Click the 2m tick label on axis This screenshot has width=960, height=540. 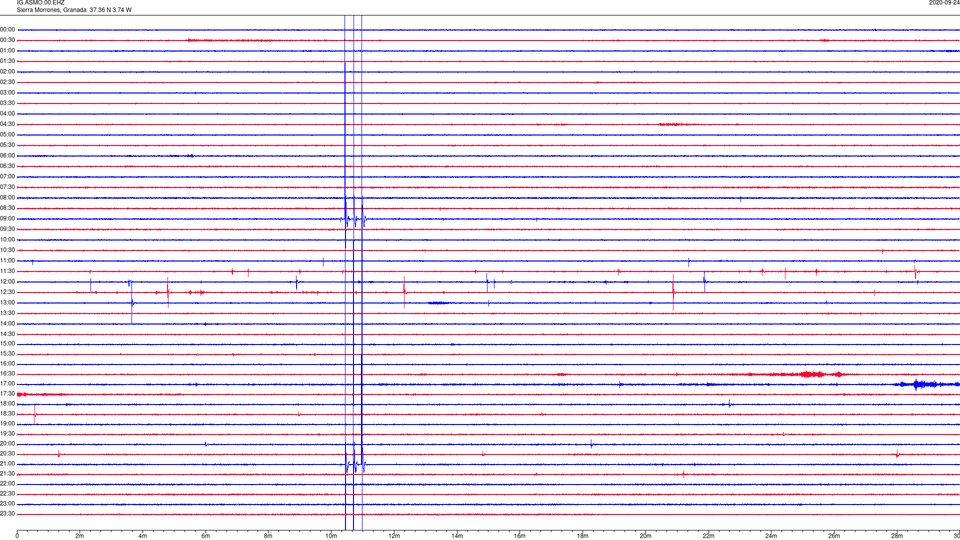pos(80,536)
